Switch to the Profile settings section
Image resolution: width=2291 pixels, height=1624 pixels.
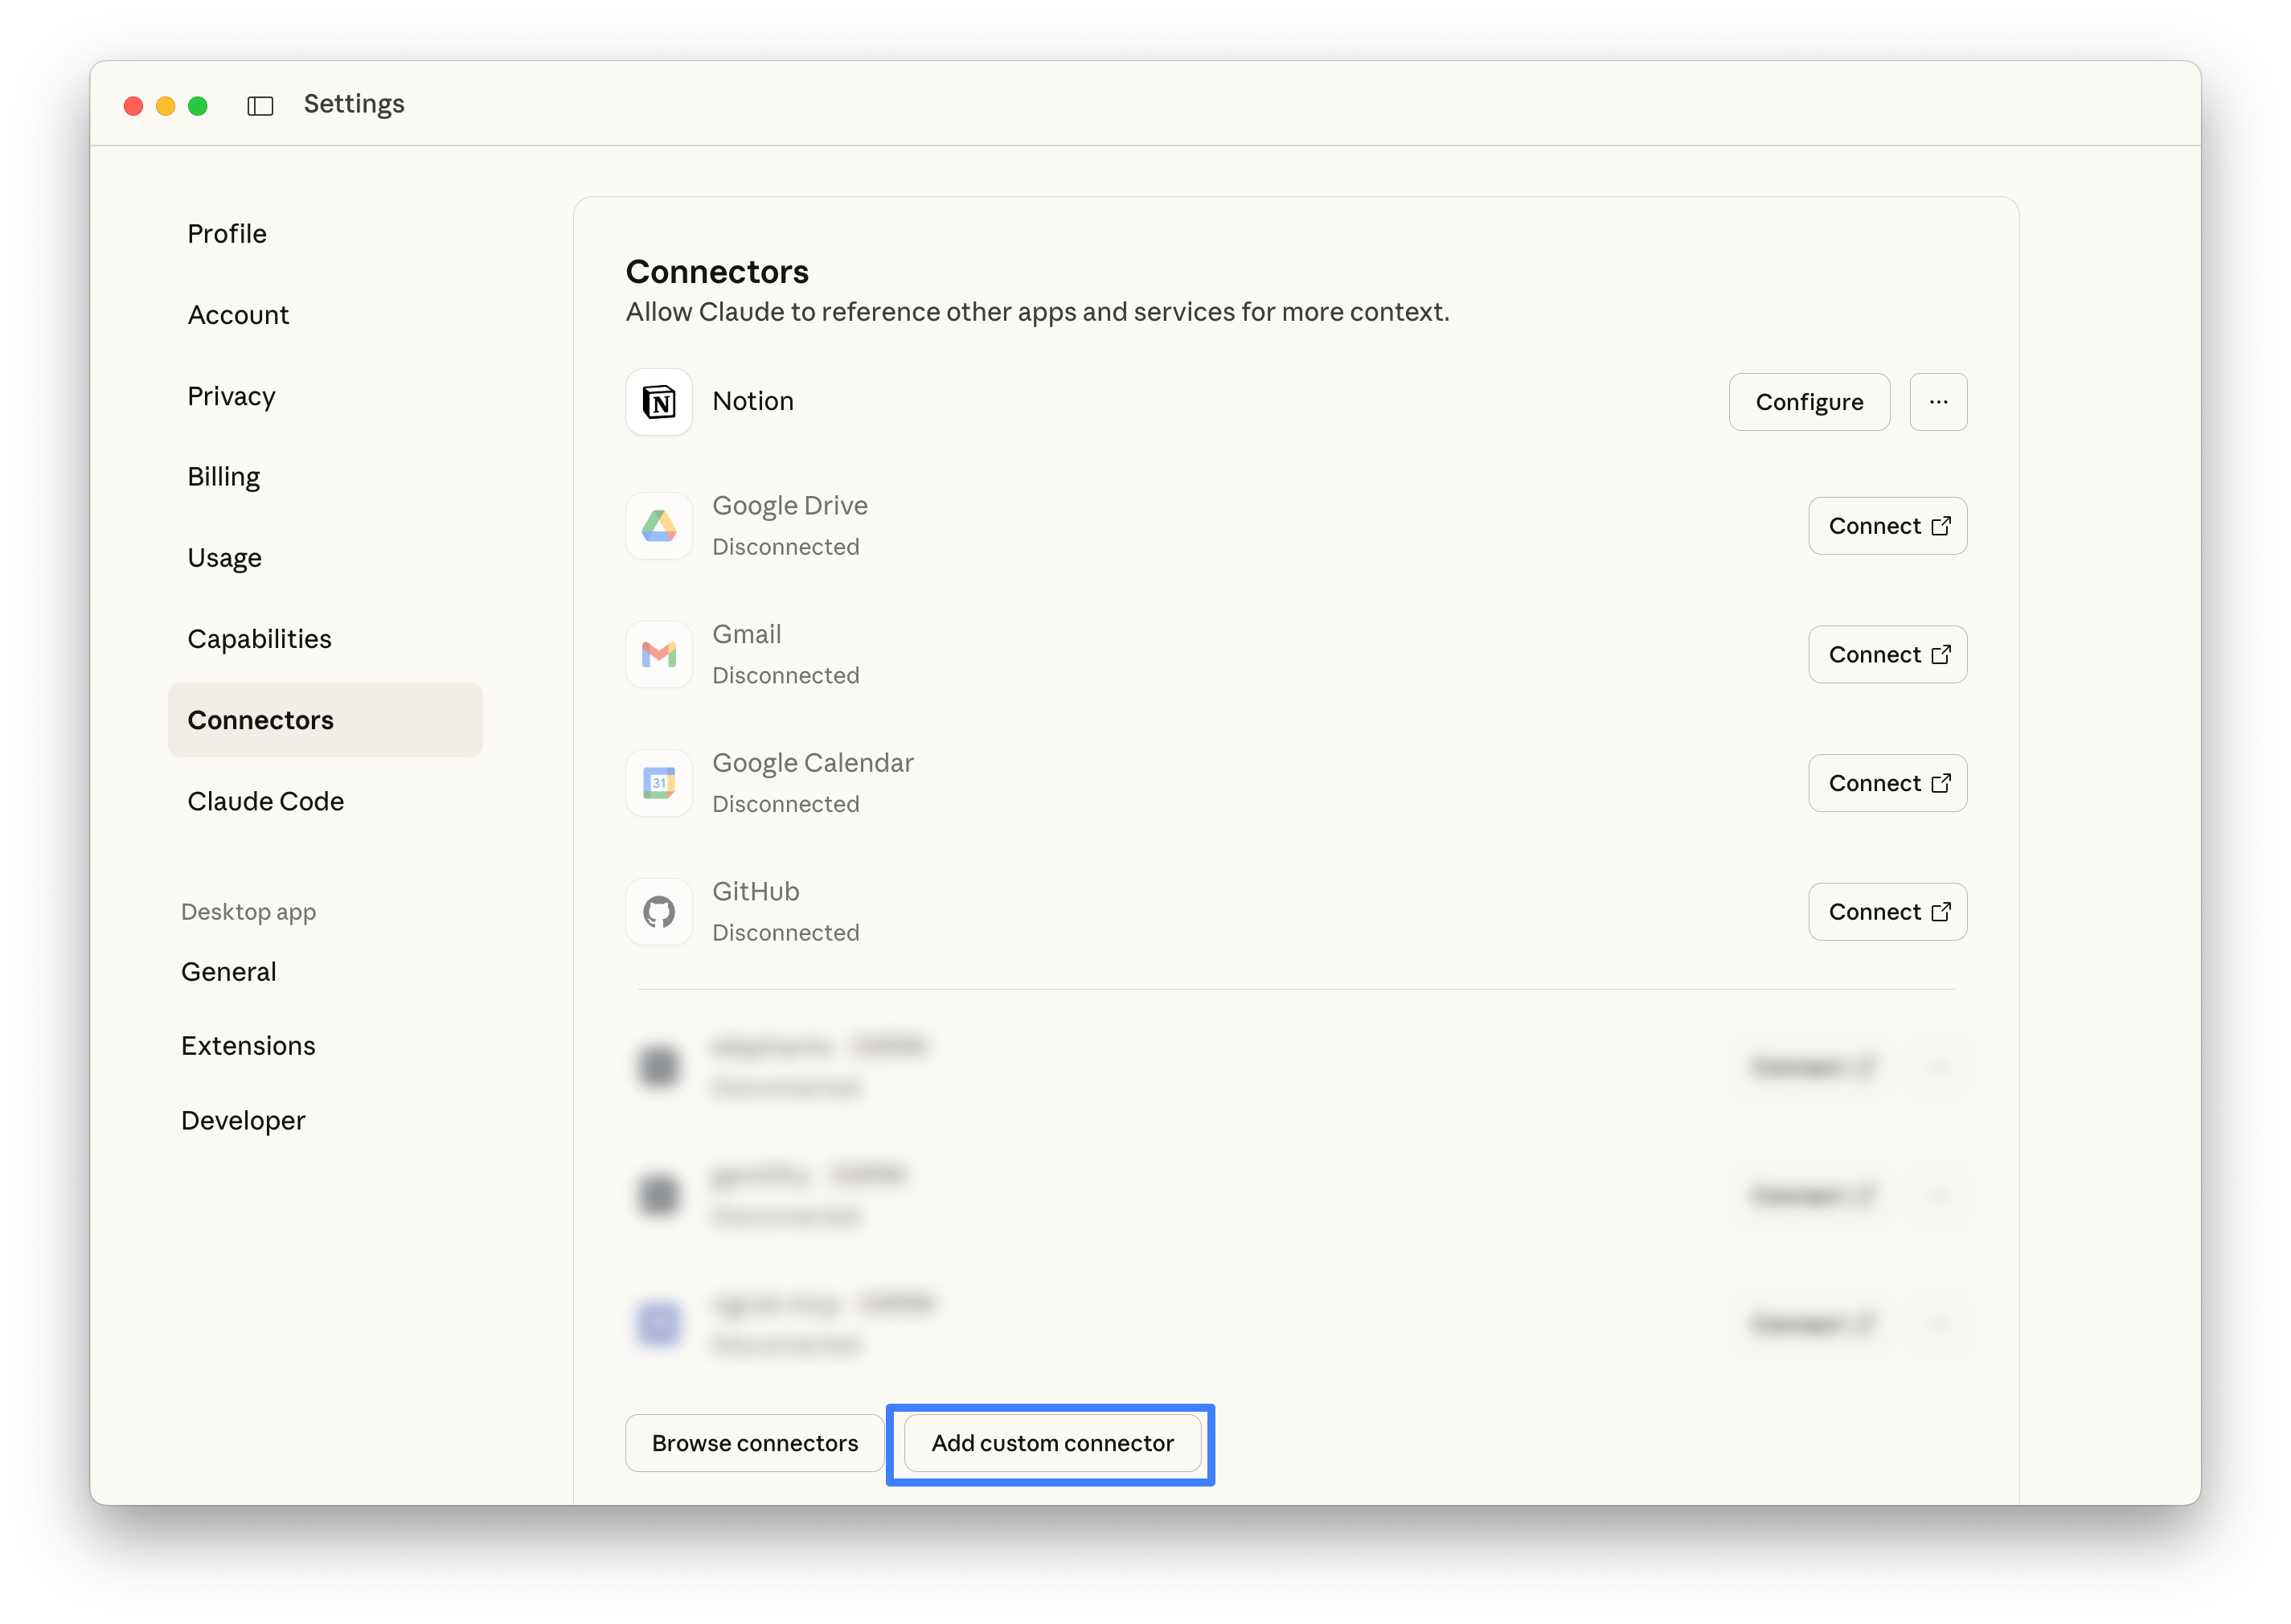(x=227, y=233)
